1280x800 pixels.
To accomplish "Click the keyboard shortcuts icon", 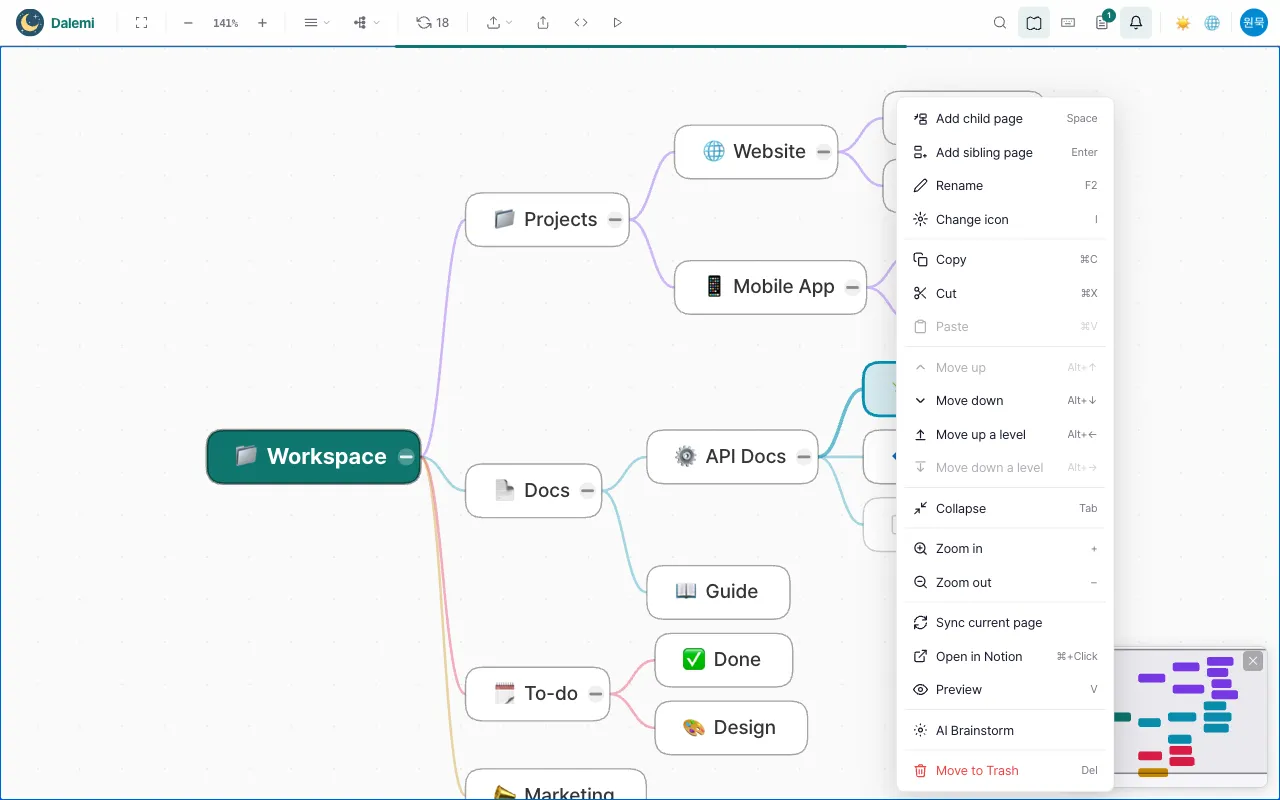I will (x=1068, y=22).
